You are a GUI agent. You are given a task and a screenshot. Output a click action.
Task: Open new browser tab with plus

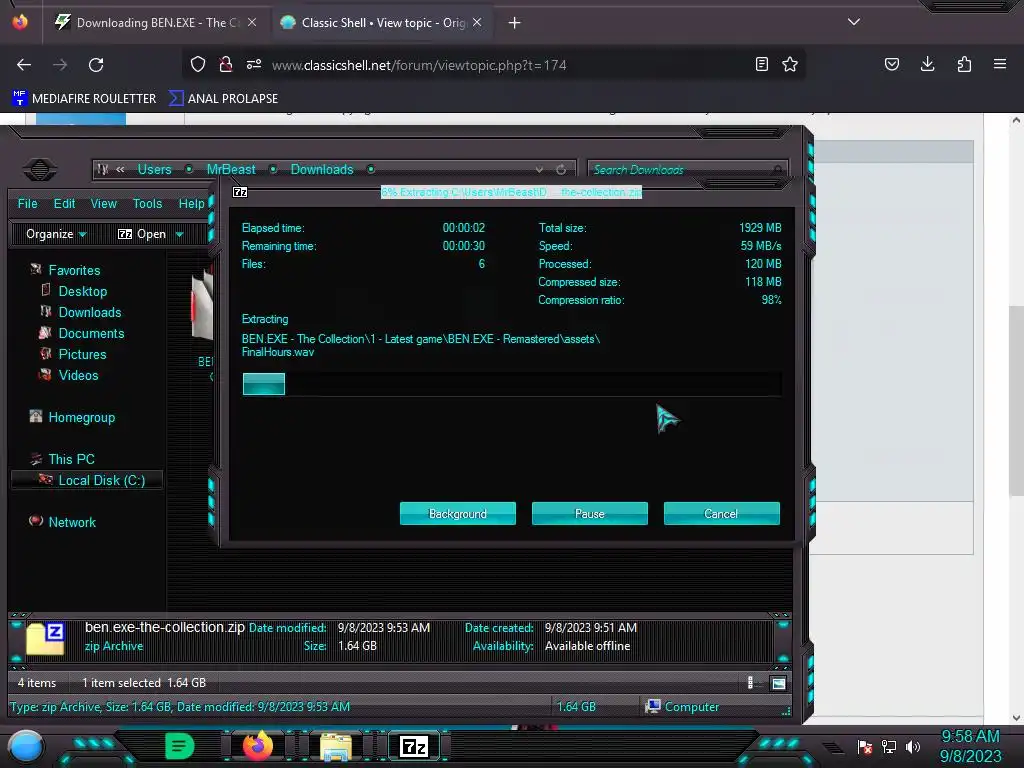point(515,23)
